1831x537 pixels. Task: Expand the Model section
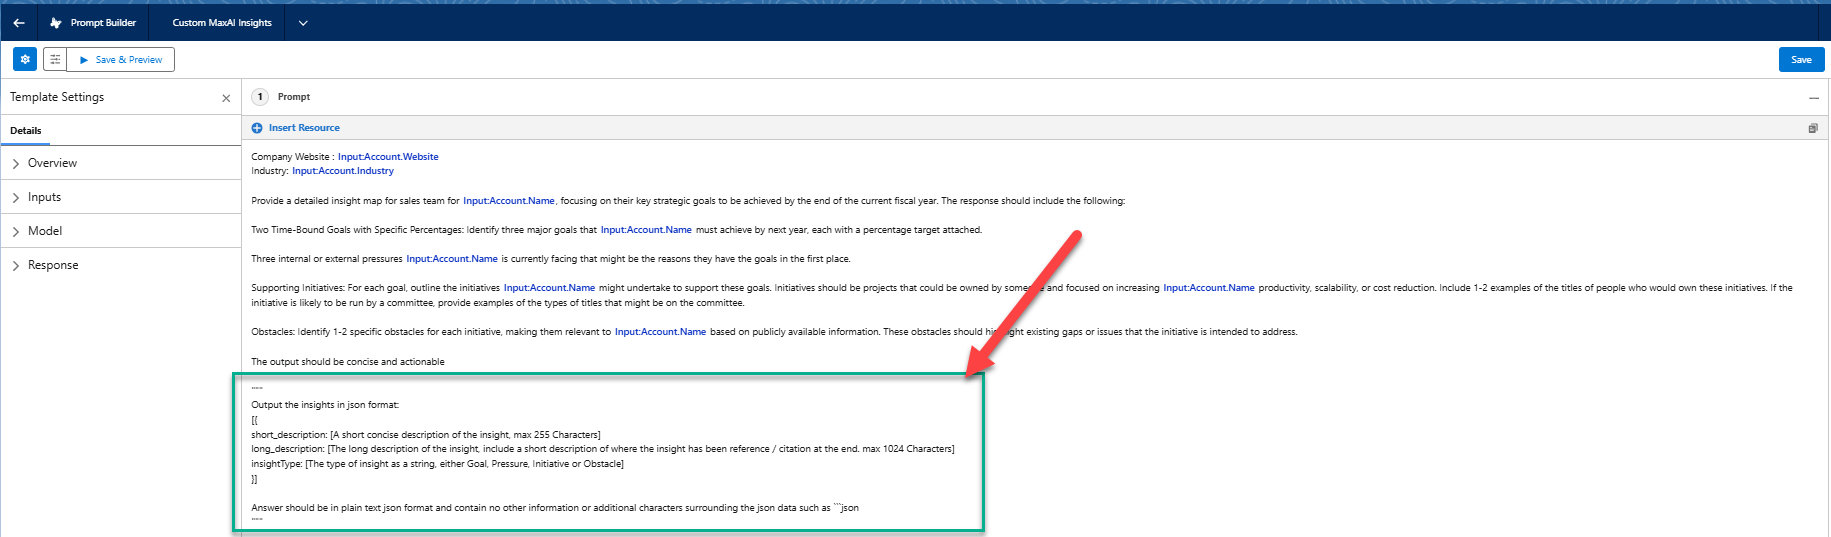point(45,231)
